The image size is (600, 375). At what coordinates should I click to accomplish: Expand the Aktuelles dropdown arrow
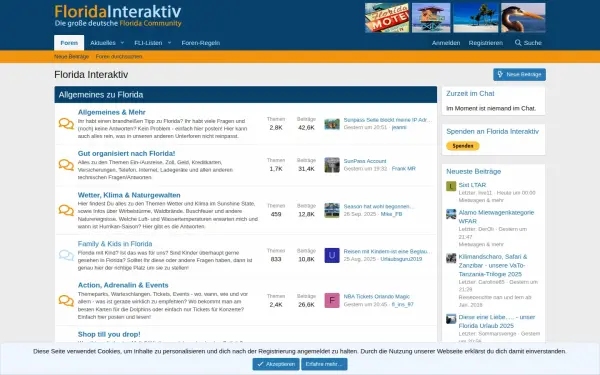pos(122,43)
